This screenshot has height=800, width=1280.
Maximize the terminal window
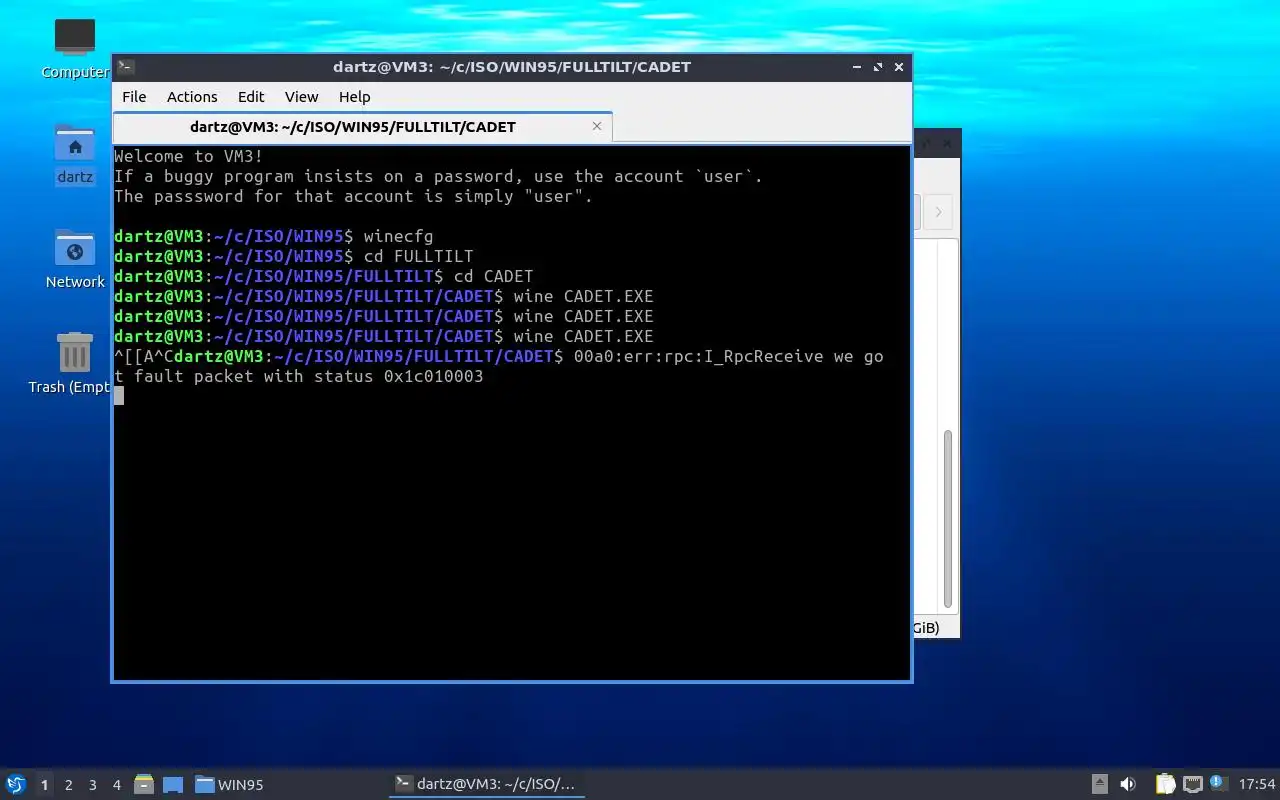pyautogui.click(x=878, y=67)
